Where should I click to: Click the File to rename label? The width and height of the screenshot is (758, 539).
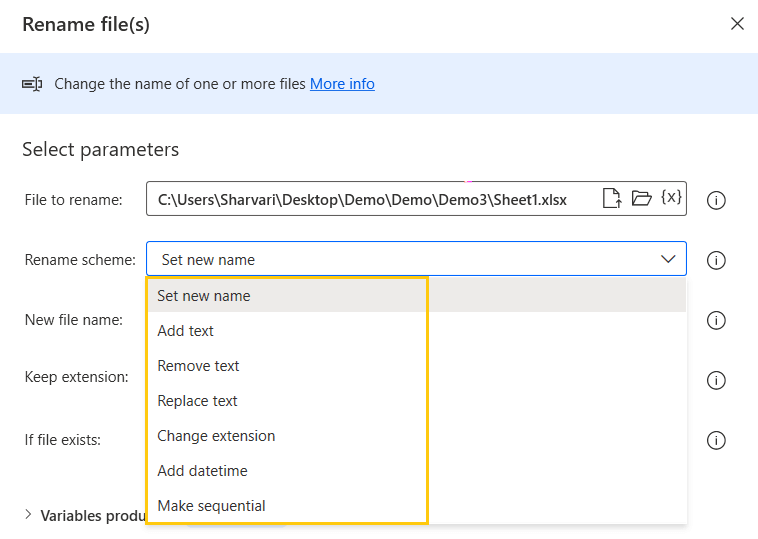tap(73, 200)
